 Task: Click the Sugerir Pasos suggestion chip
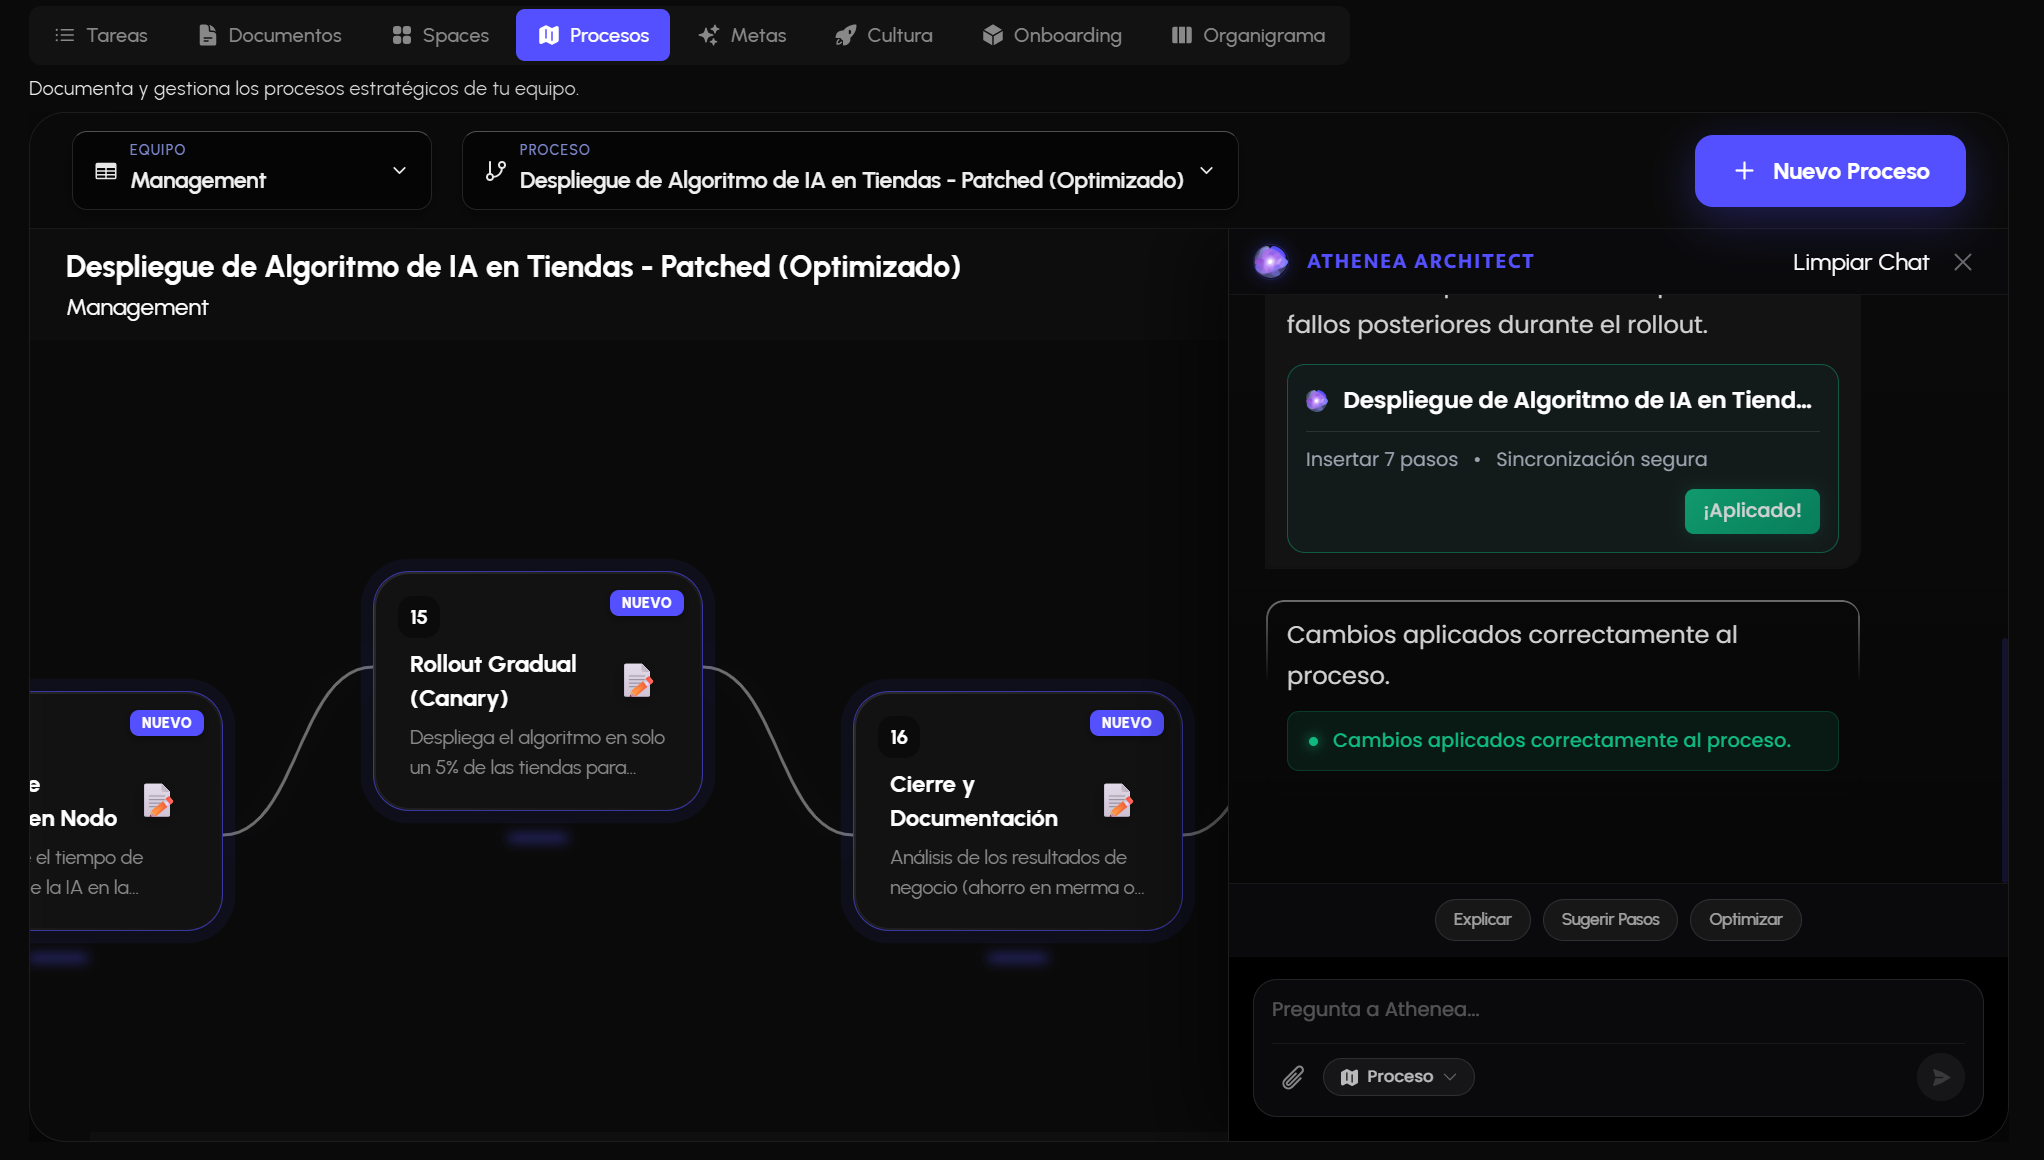point(1610,919)
